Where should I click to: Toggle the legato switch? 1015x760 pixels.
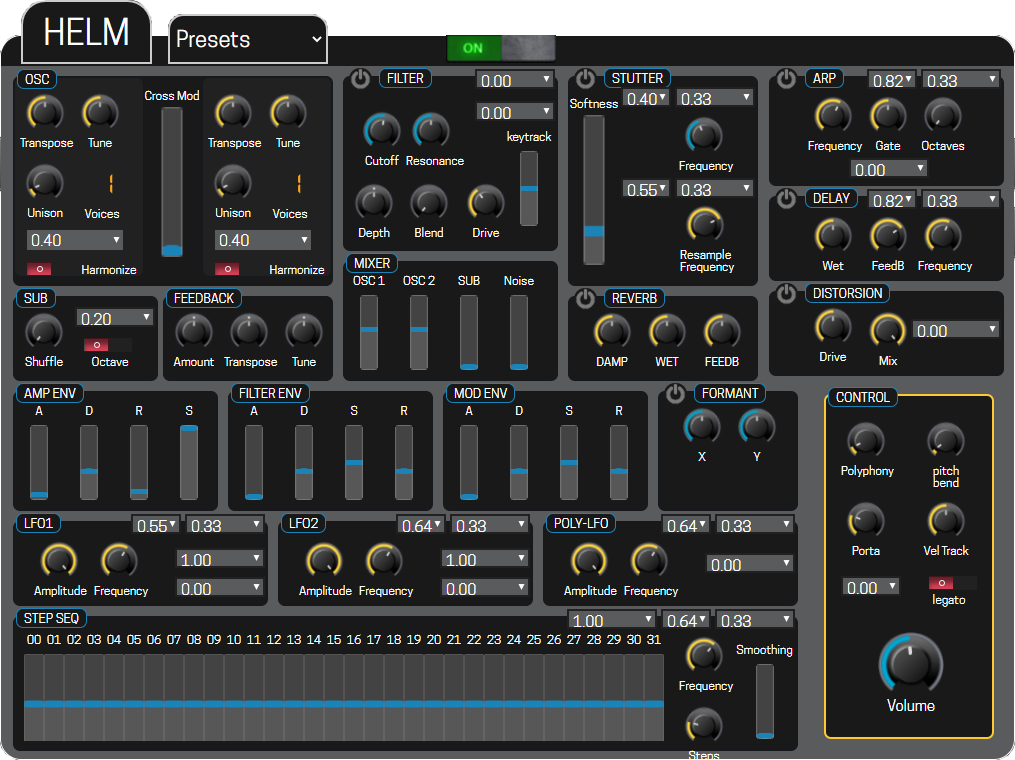952,583
